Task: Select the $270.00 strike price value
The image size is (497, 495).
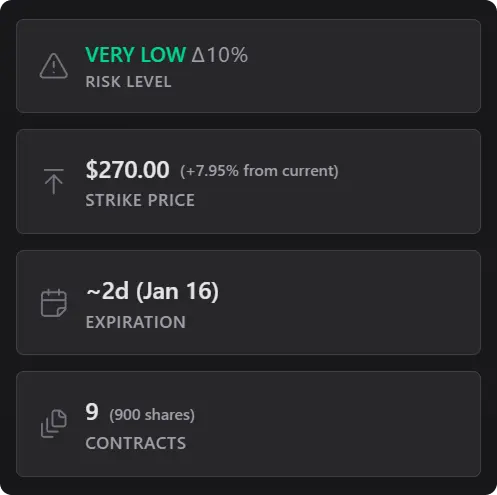Action: [x=127, y=170]
